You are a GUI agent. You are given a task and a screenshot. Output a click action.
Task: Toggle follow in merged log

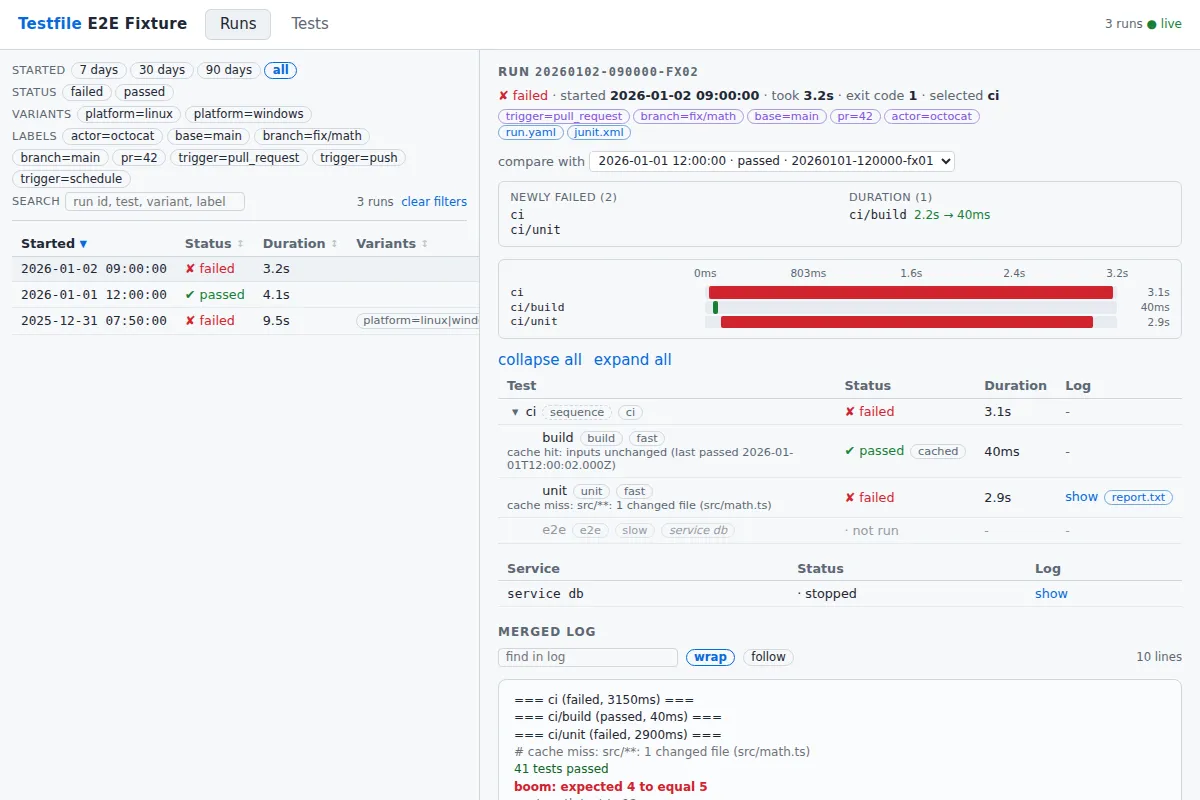point(769,657)
